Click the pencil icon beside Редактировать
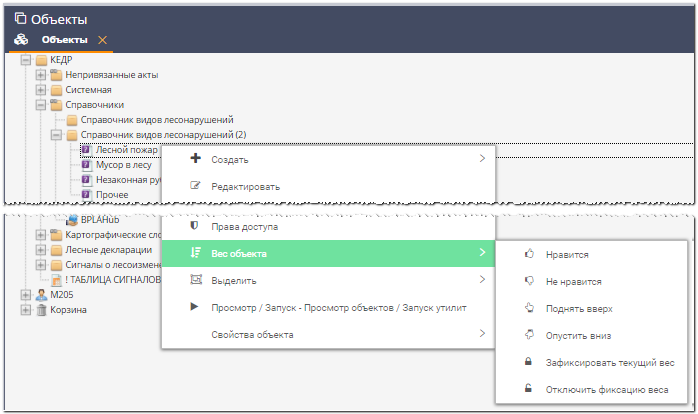This screenshot has height=414, width=698. pyautogui.click(x=195, y=186)
